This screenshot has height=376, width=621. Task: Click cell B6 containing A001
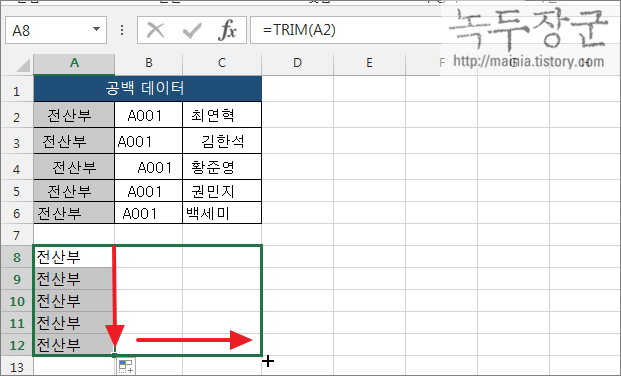[149, 214]
